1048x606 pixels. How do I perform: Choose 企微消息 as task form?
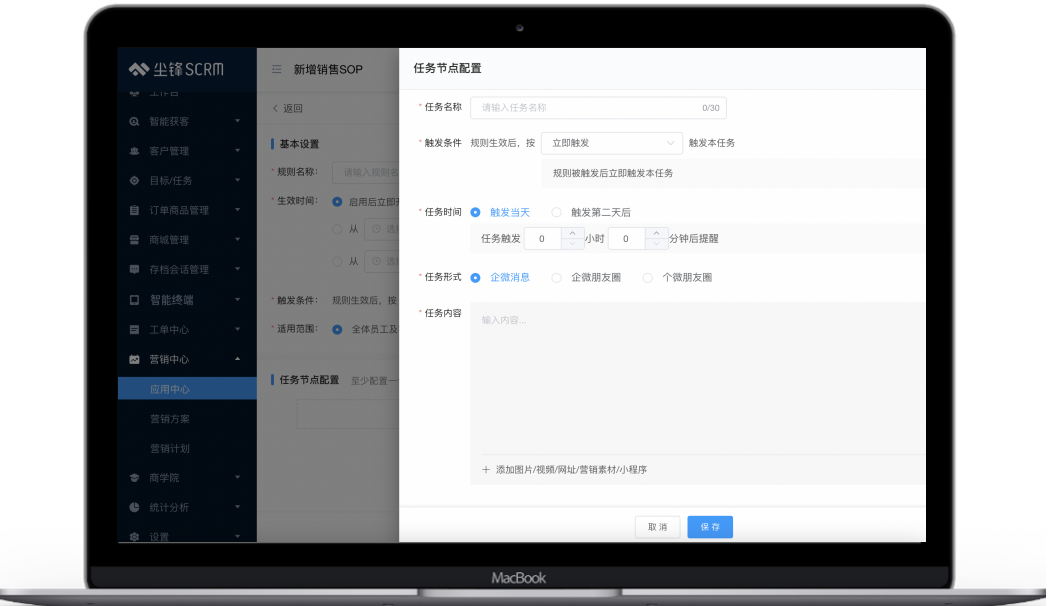[475, 277]
